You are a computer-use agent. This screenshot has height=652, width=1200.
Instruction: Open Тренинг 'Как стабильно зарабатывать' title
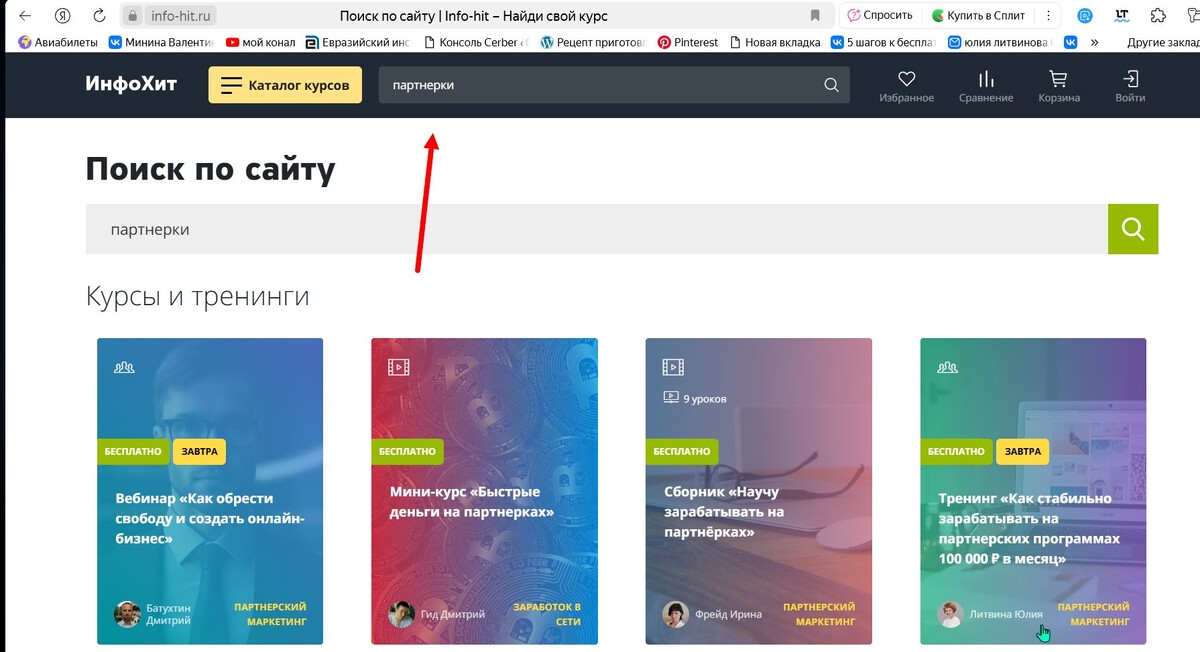1029,528
